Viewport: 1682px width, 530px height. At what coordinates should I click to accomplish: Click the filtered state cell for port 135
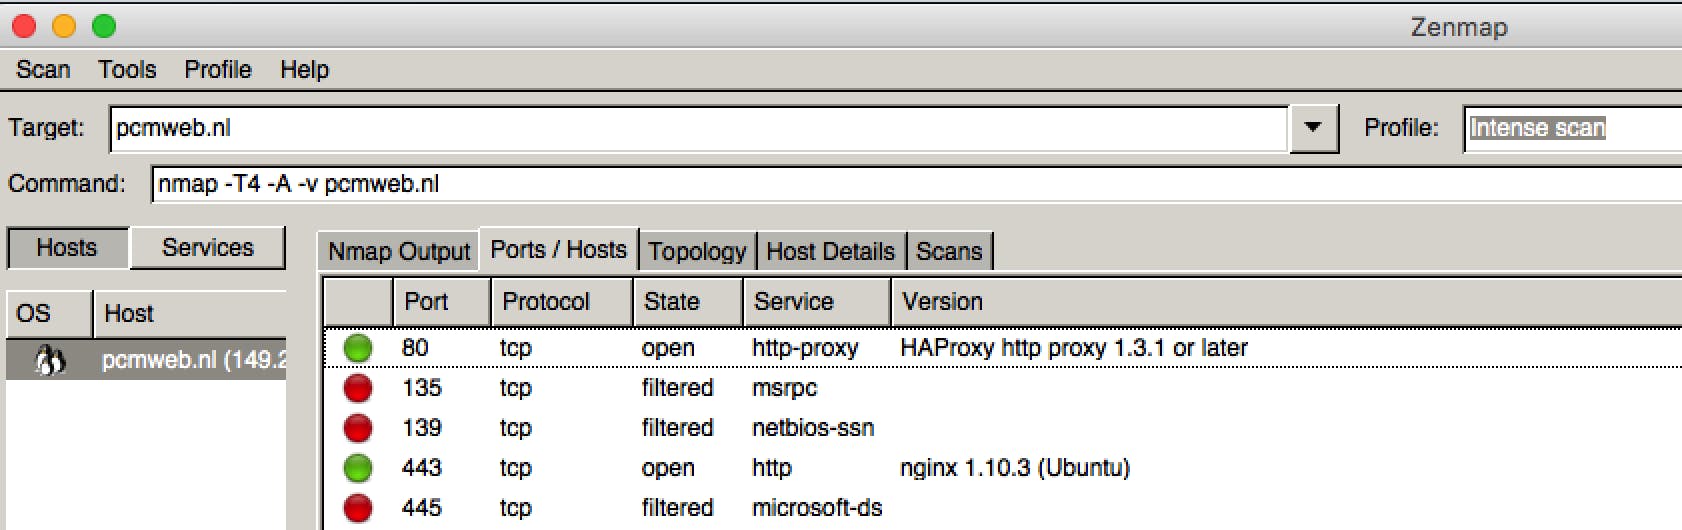pyautogui.click(x=677, y=388)
